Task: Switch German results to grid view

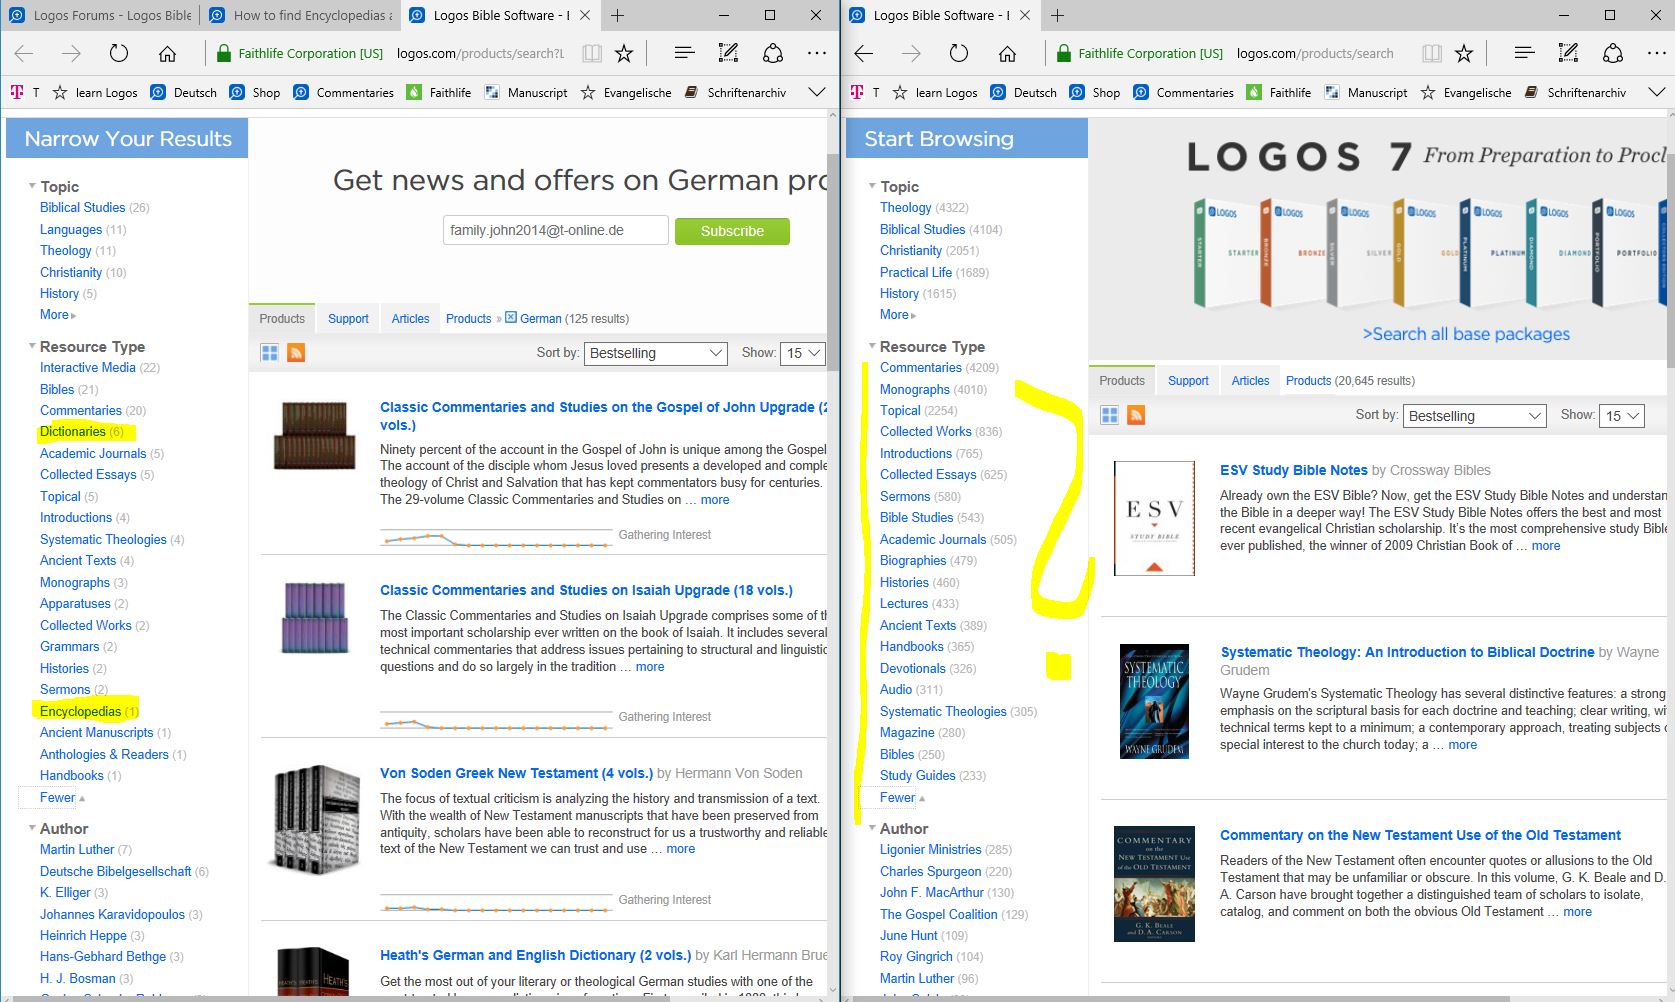Action: (269, 353)
